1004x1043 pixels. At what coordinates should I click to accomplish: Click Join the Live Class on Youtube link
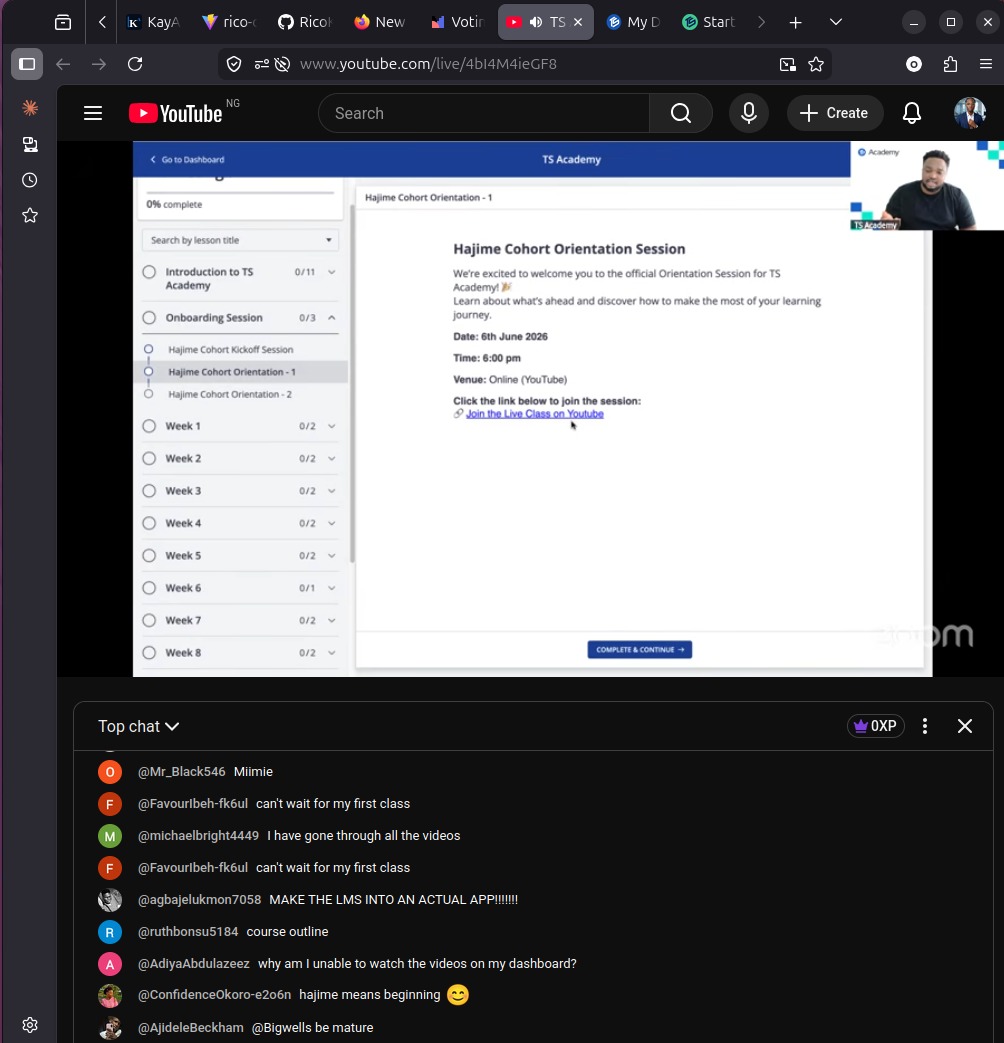point(534,414)
